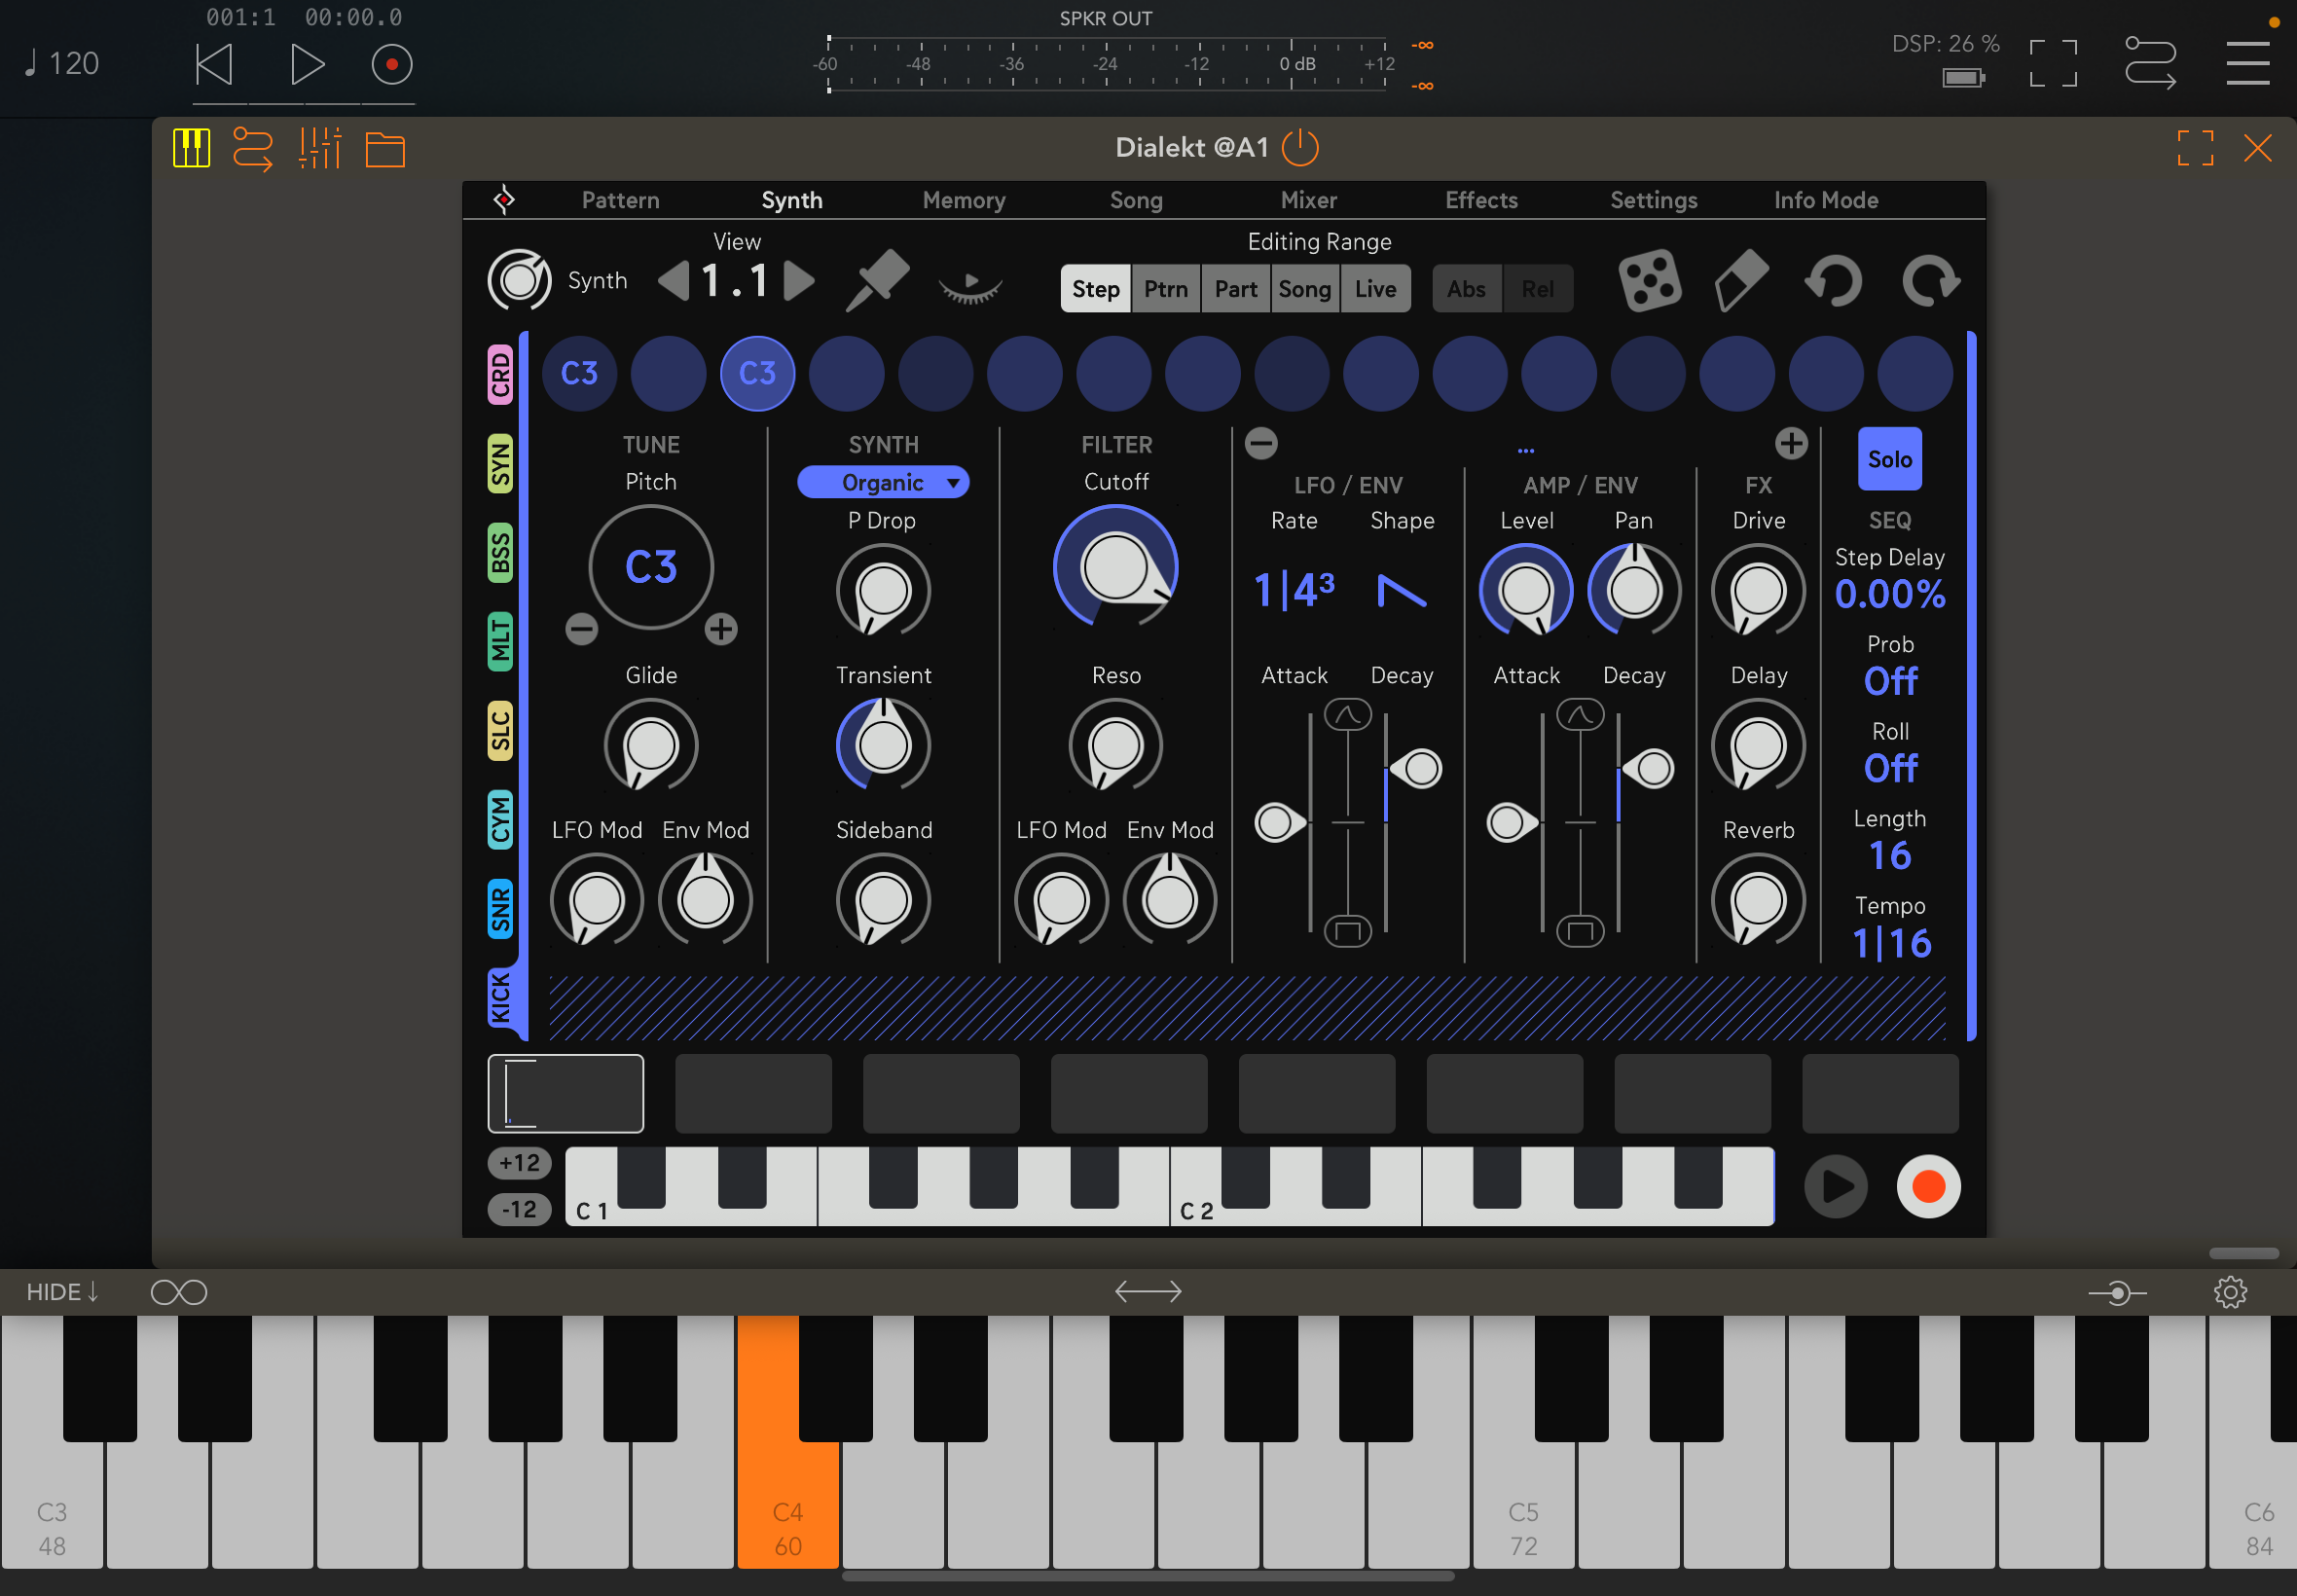Select the BSS track tab

click(x=500, y=553)
